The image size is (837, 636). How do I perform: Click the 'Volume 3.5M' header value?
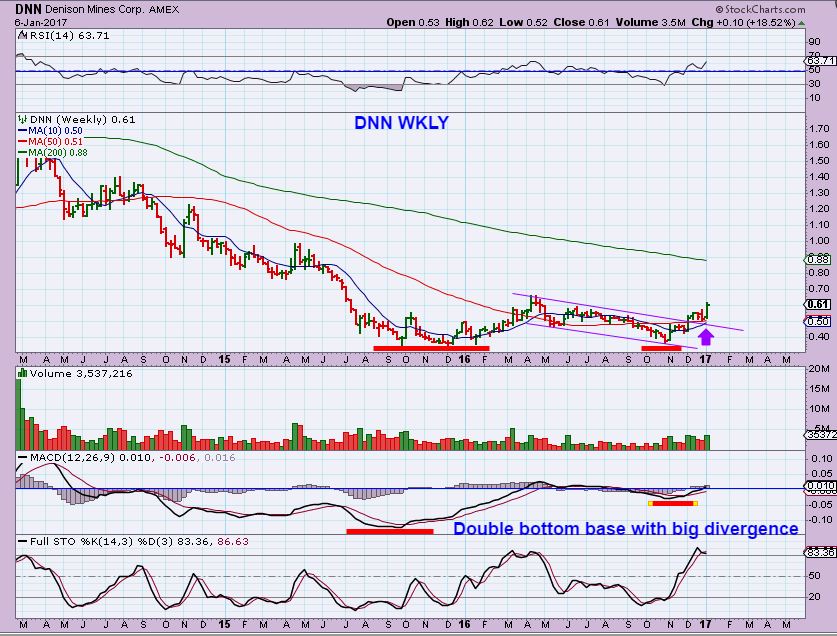pyautogui.click(x=650, y=22)
